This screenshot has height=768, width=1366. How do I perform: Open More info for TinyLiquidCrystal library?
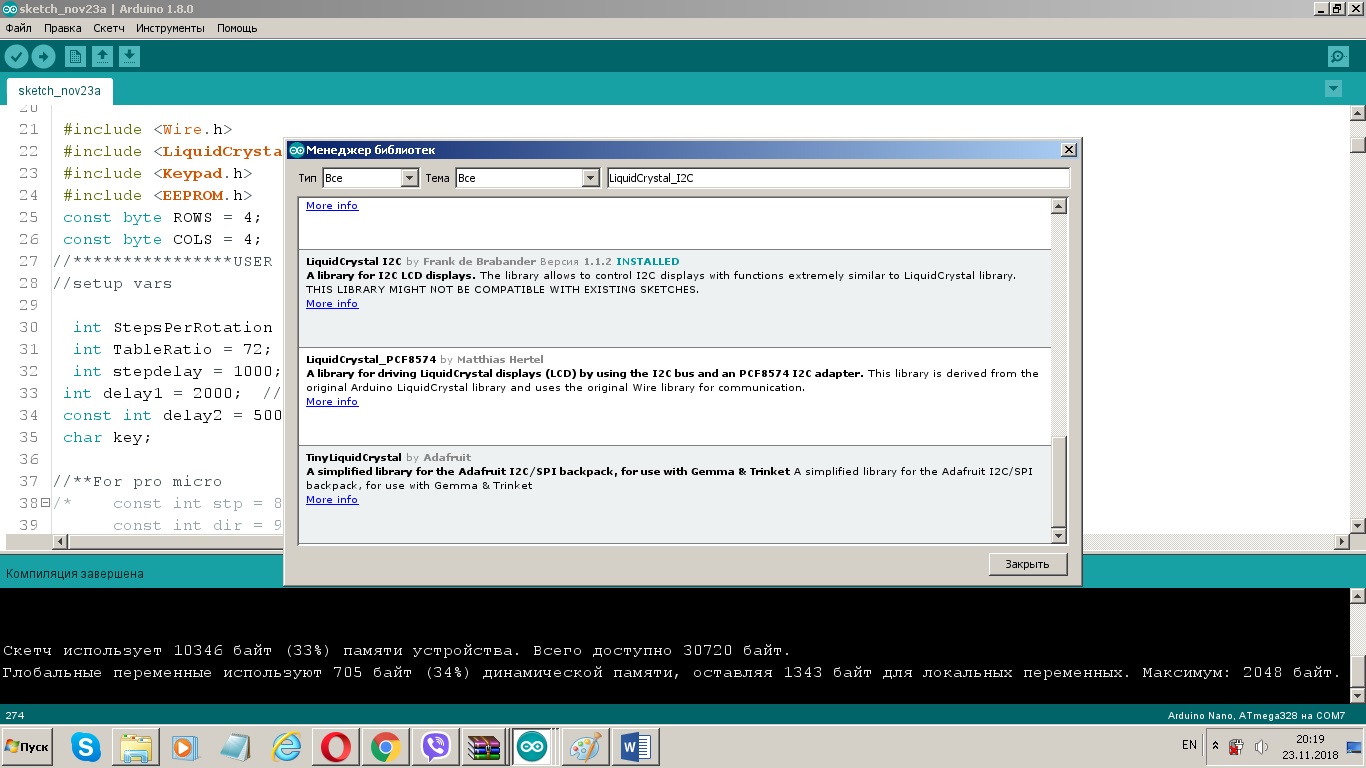point(332,500)
